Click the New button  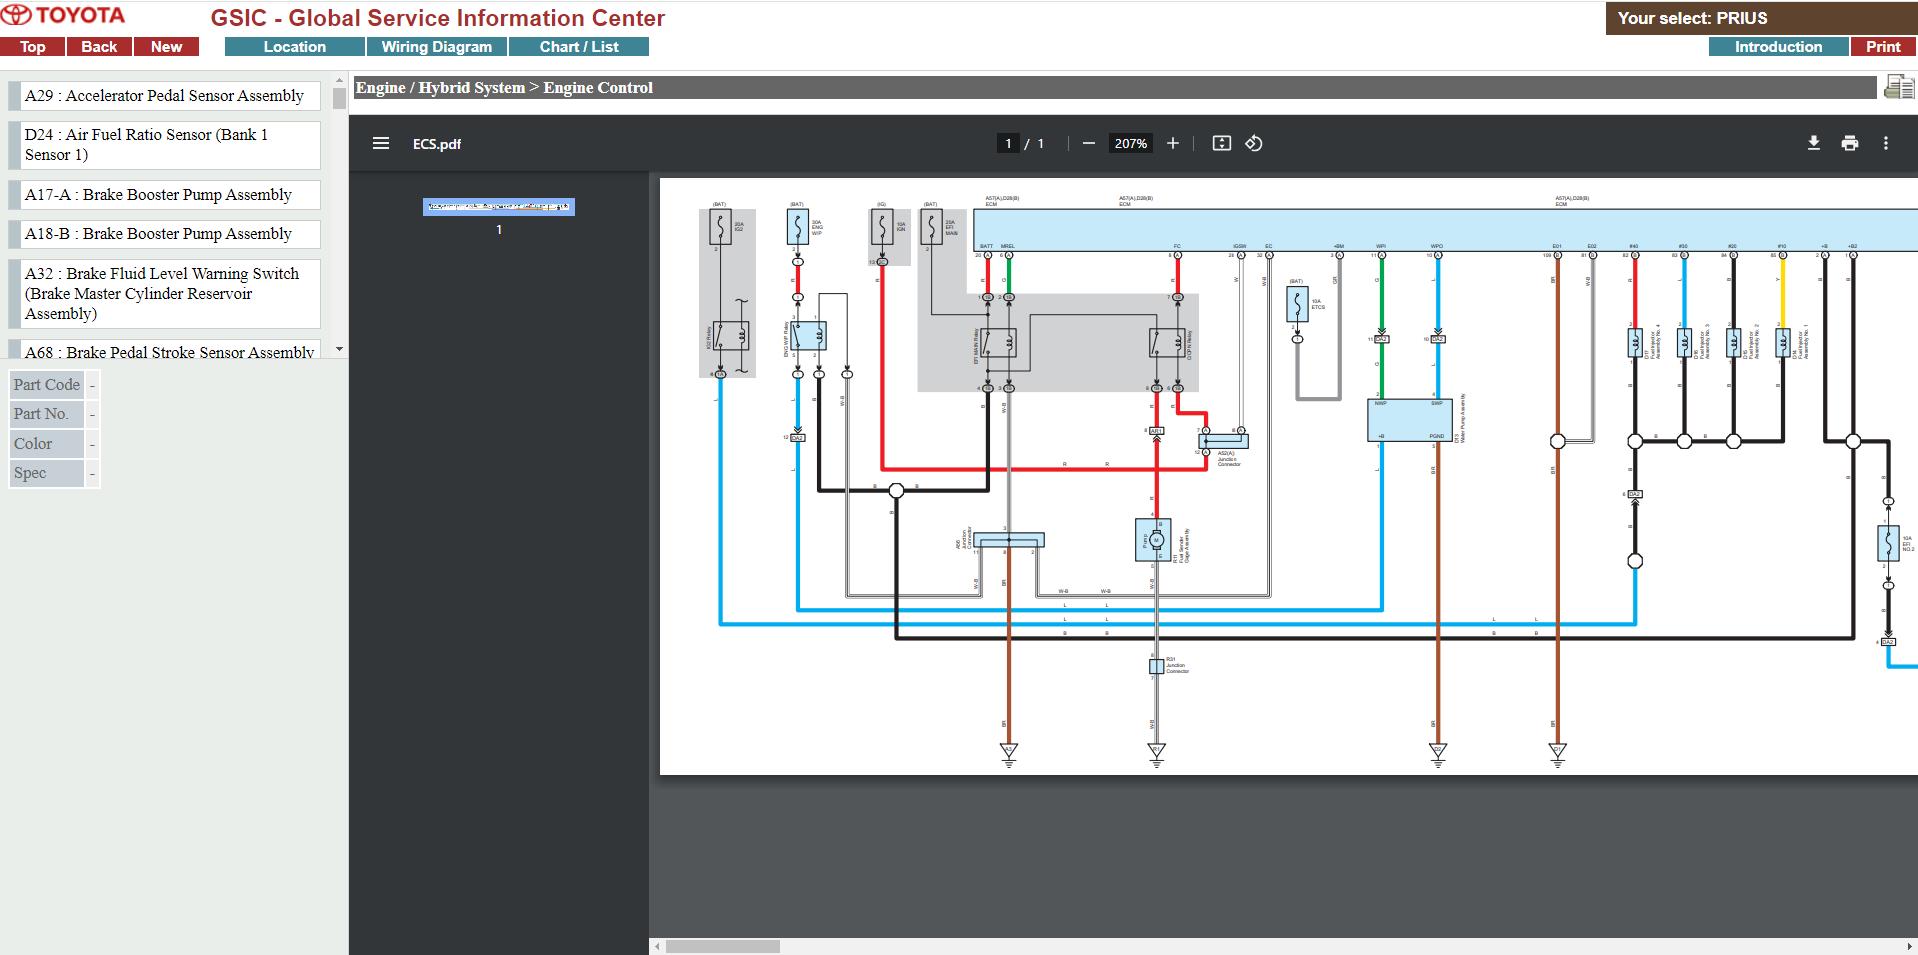click(166, 47)
